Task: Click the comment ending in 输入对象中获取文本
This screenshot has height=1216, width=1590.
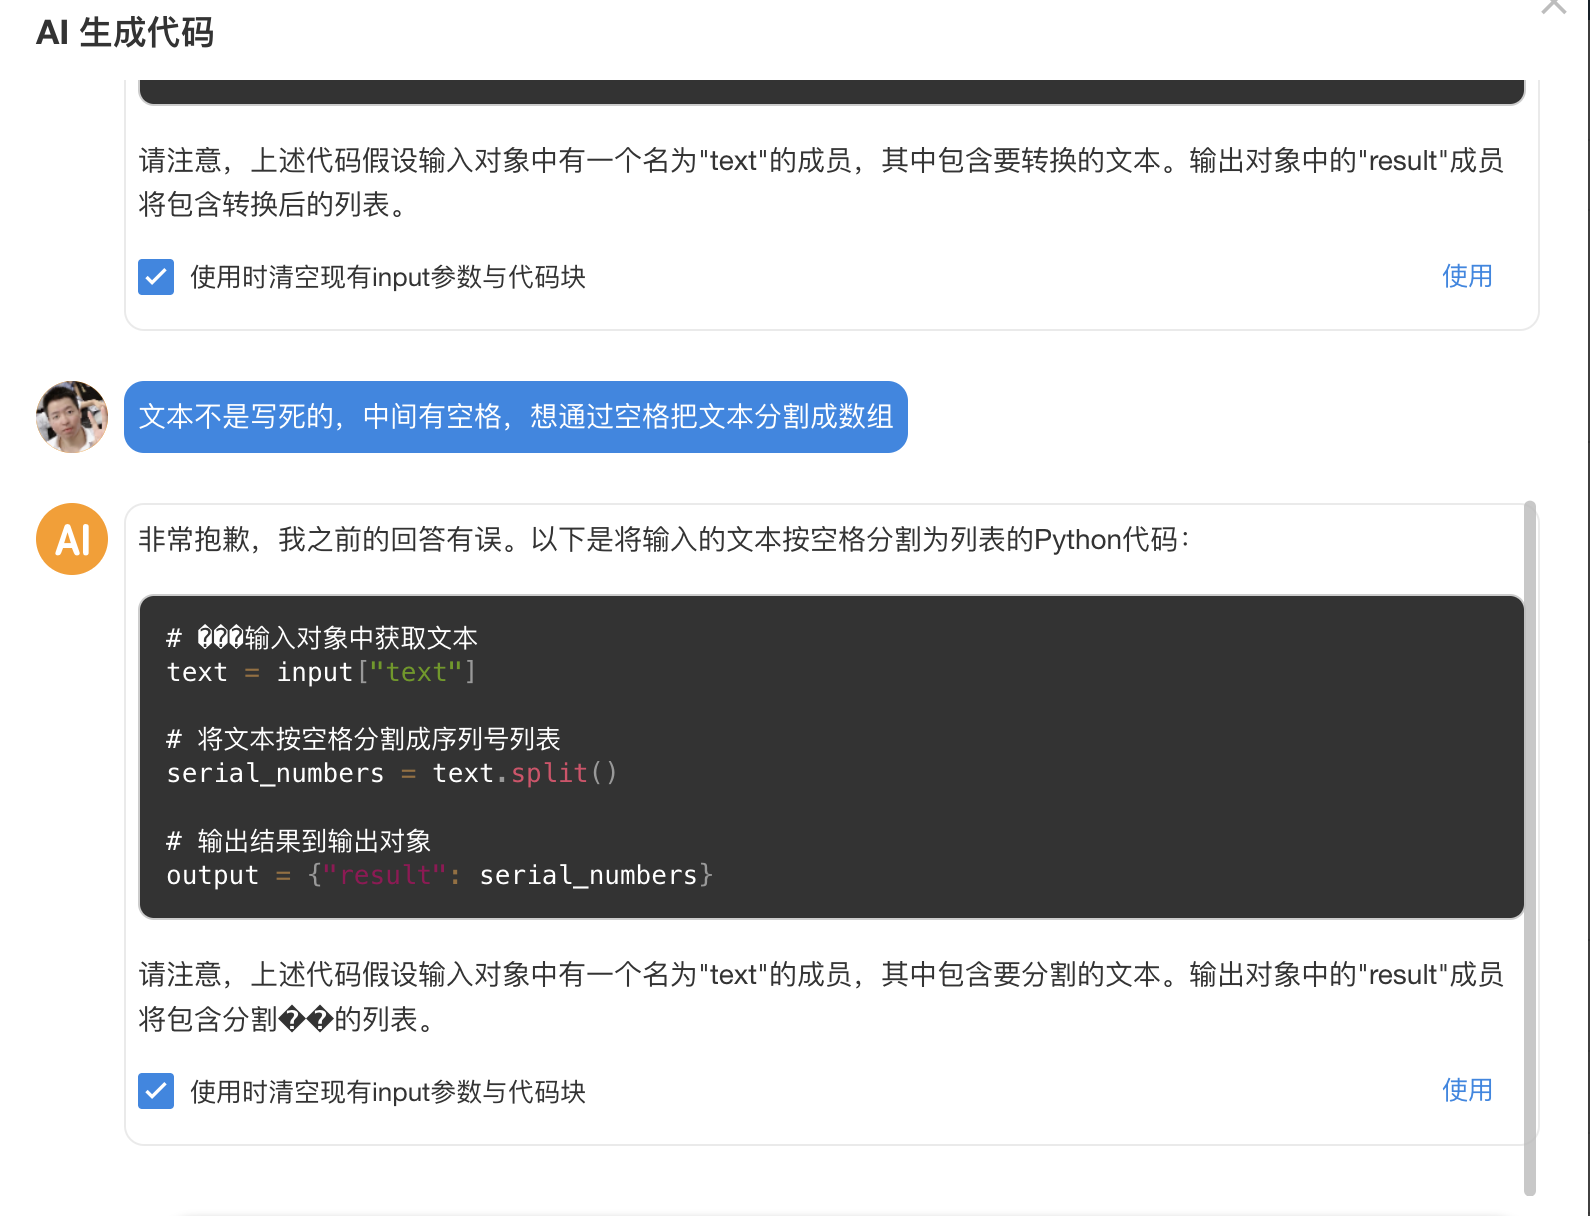Action: (322, 638)
